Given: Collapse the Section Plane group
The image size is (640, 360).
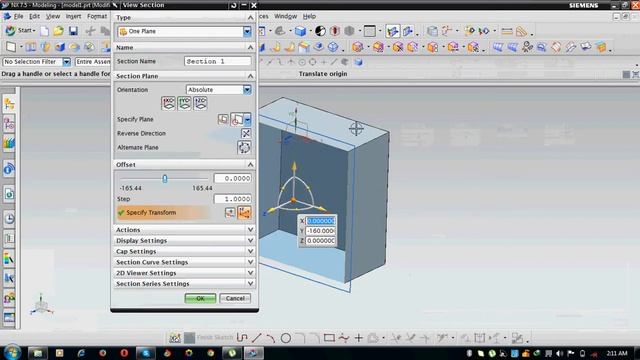Looking at the screenshot, I should click(184, 76).
